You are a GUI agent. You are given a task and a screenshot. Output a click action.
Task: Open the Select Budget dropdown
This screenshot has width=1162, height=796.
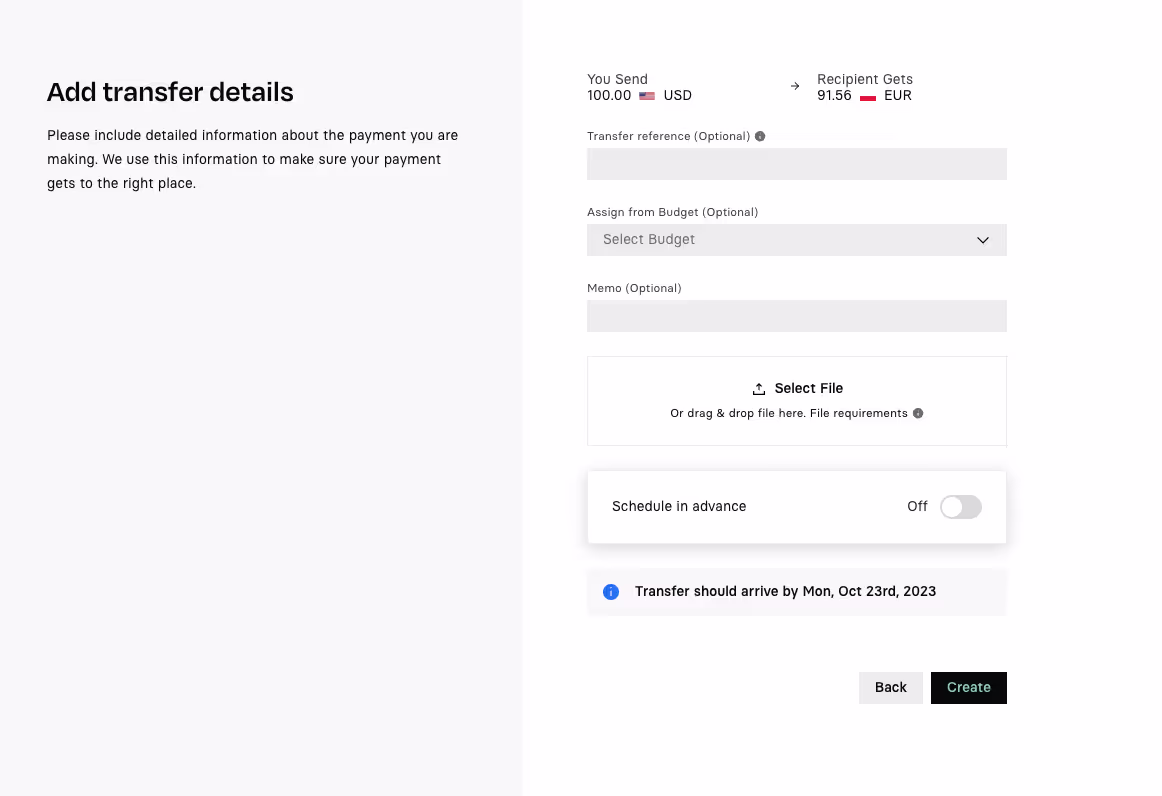coord(797,240)
